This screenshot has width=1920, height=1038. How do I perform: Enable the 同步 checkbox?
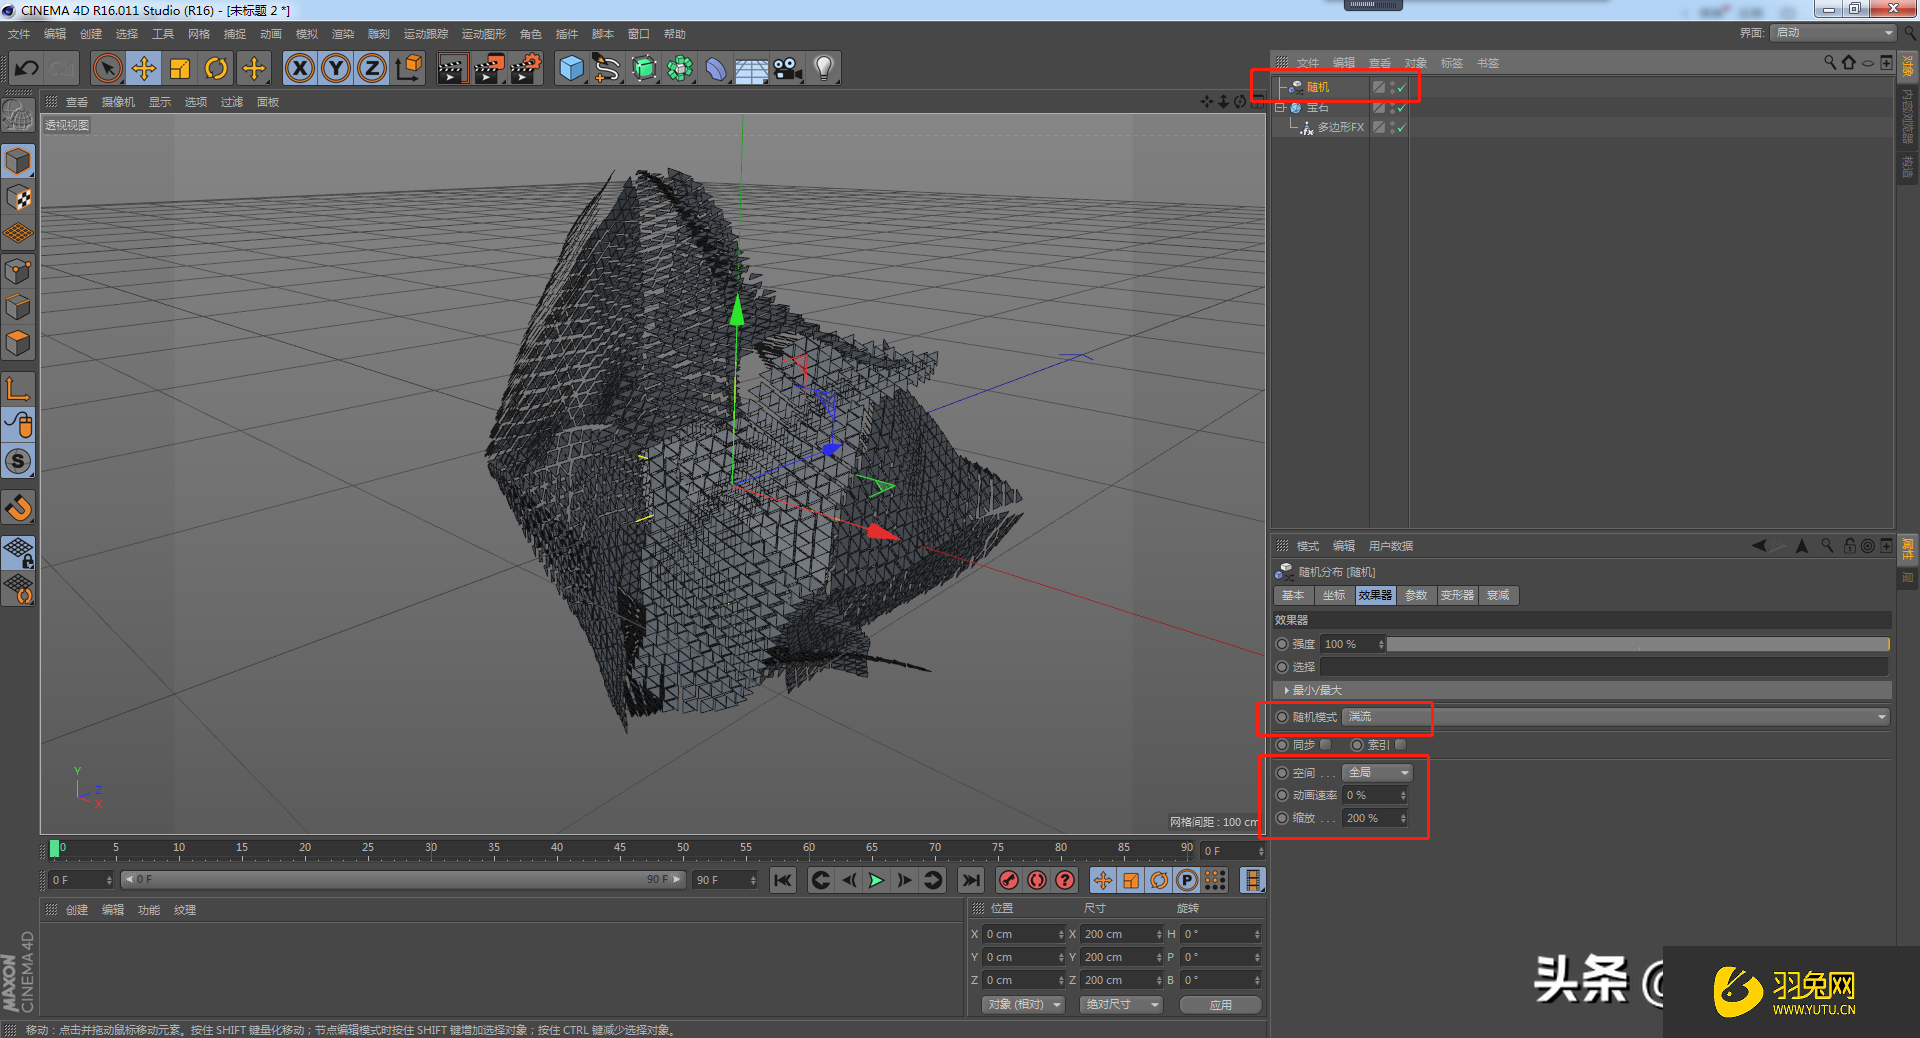(1326, 745)
